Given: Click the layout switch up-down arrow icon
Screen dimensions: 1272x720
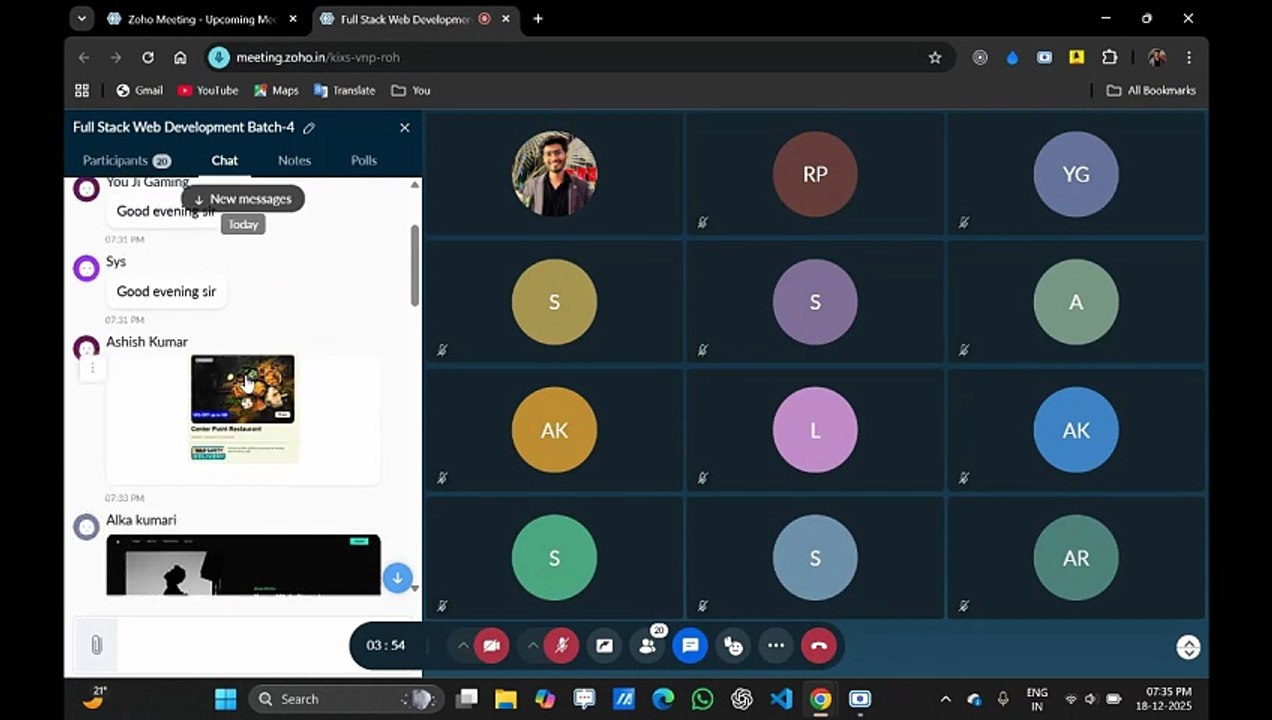Looking at the screenshot, I should [x=1188, y=647].
